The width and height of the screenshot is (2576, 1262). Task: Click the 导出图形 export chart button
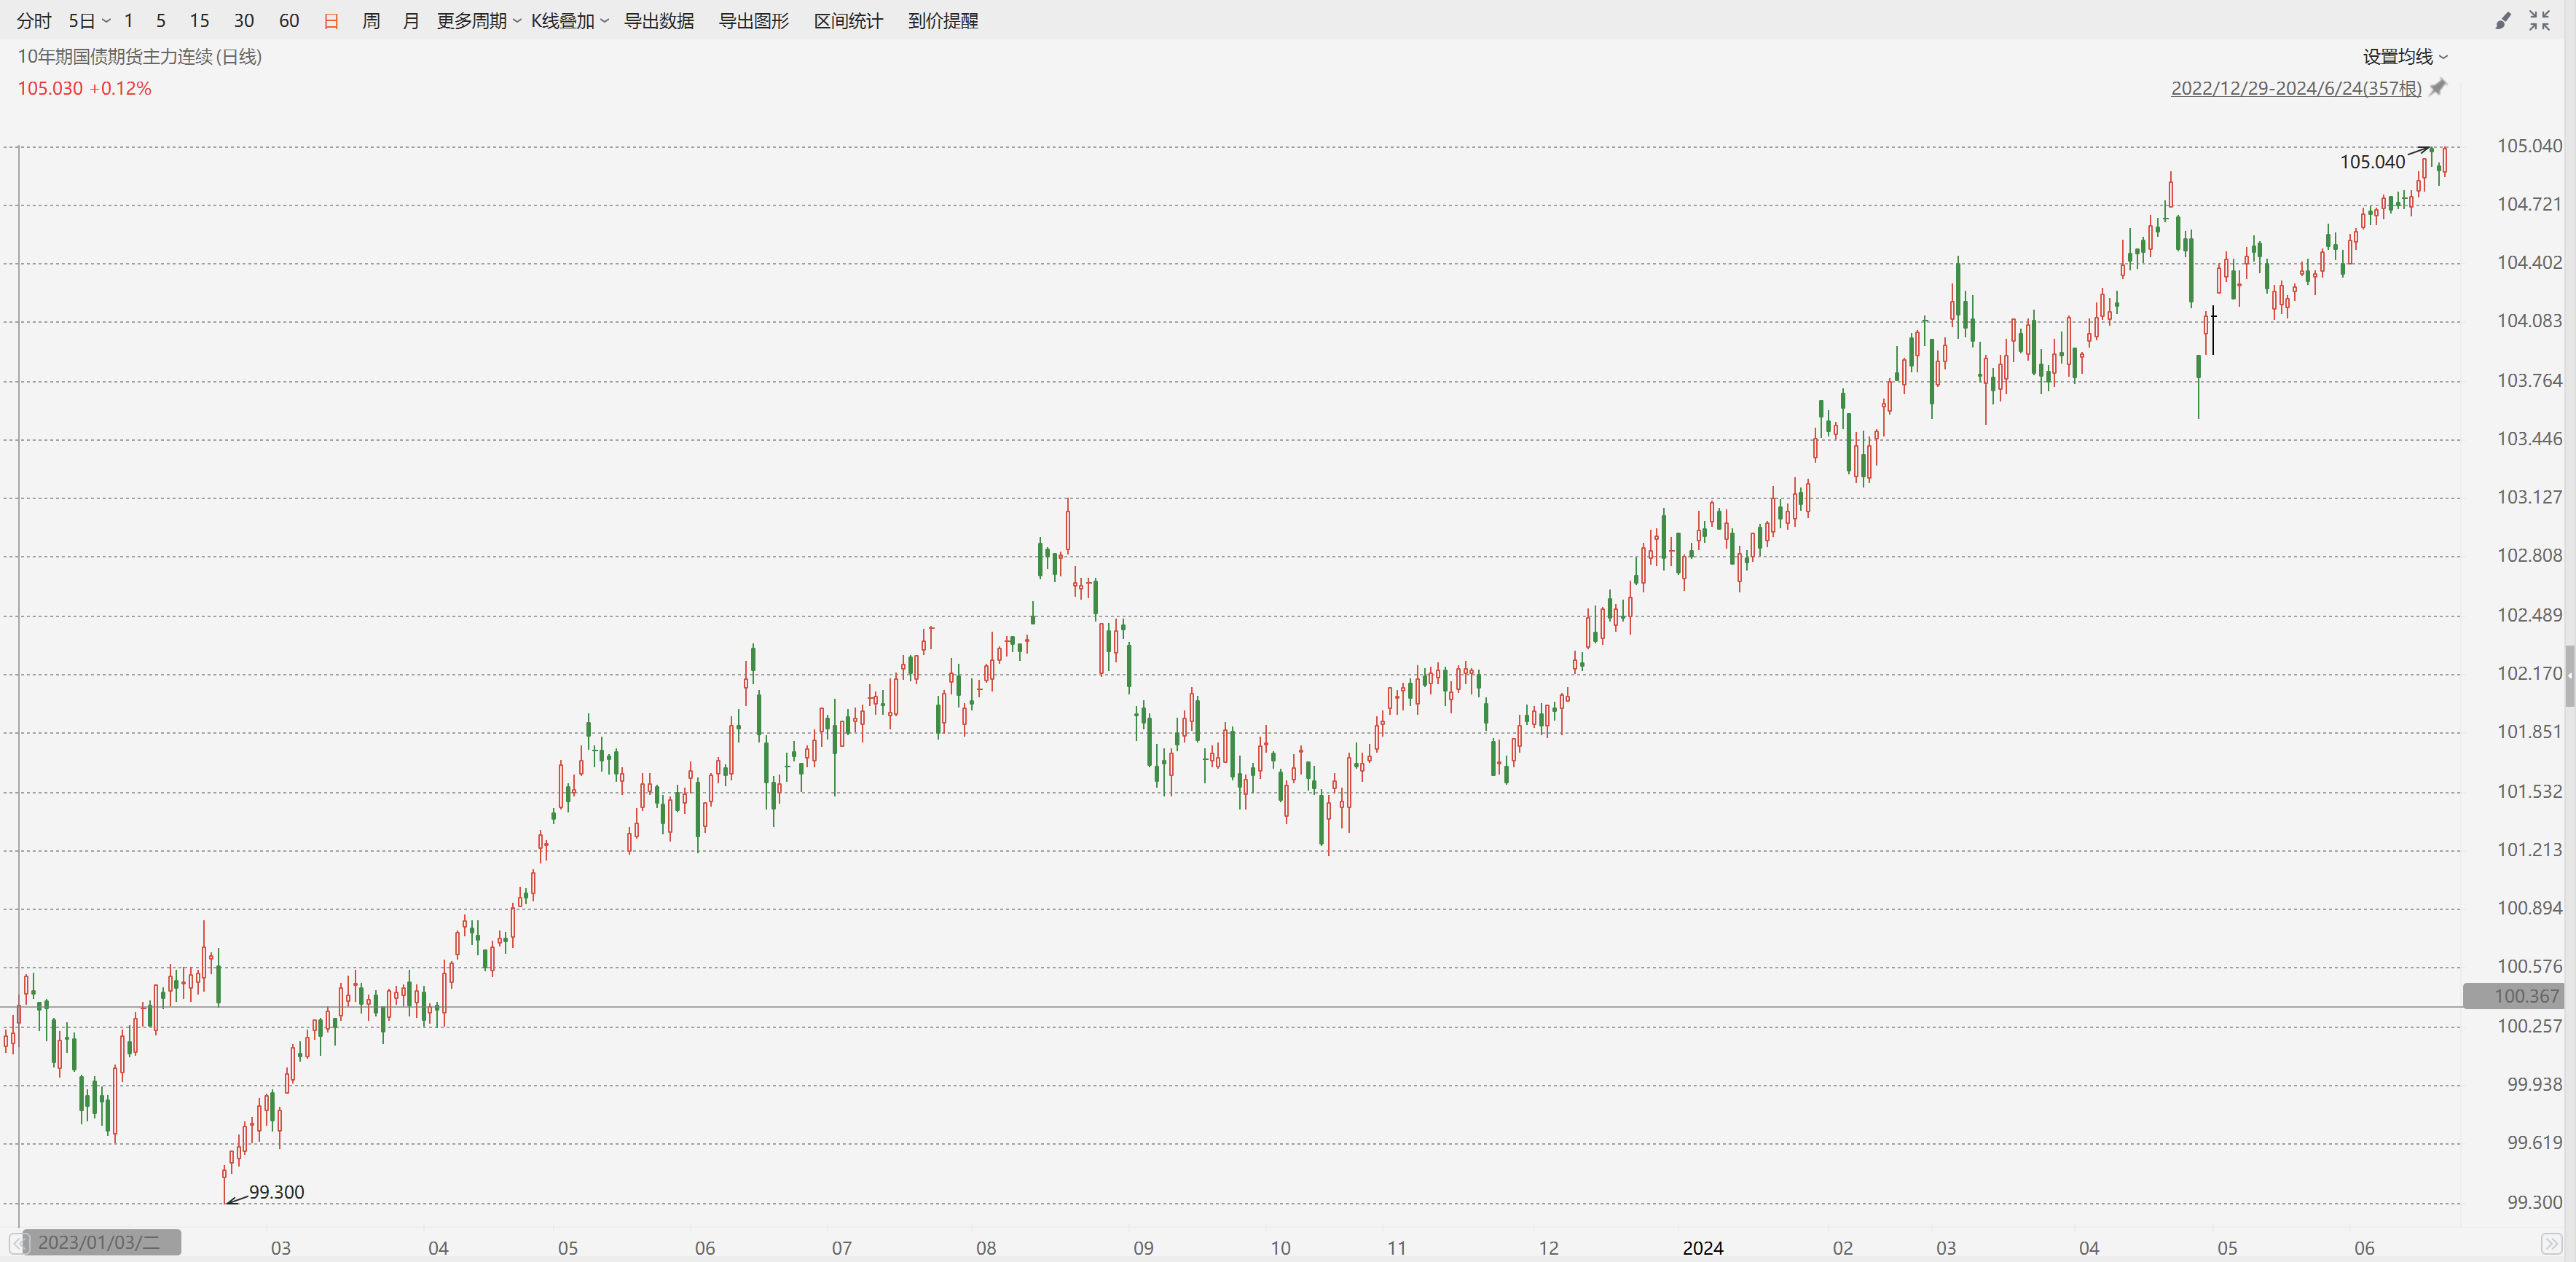(754, 21)
